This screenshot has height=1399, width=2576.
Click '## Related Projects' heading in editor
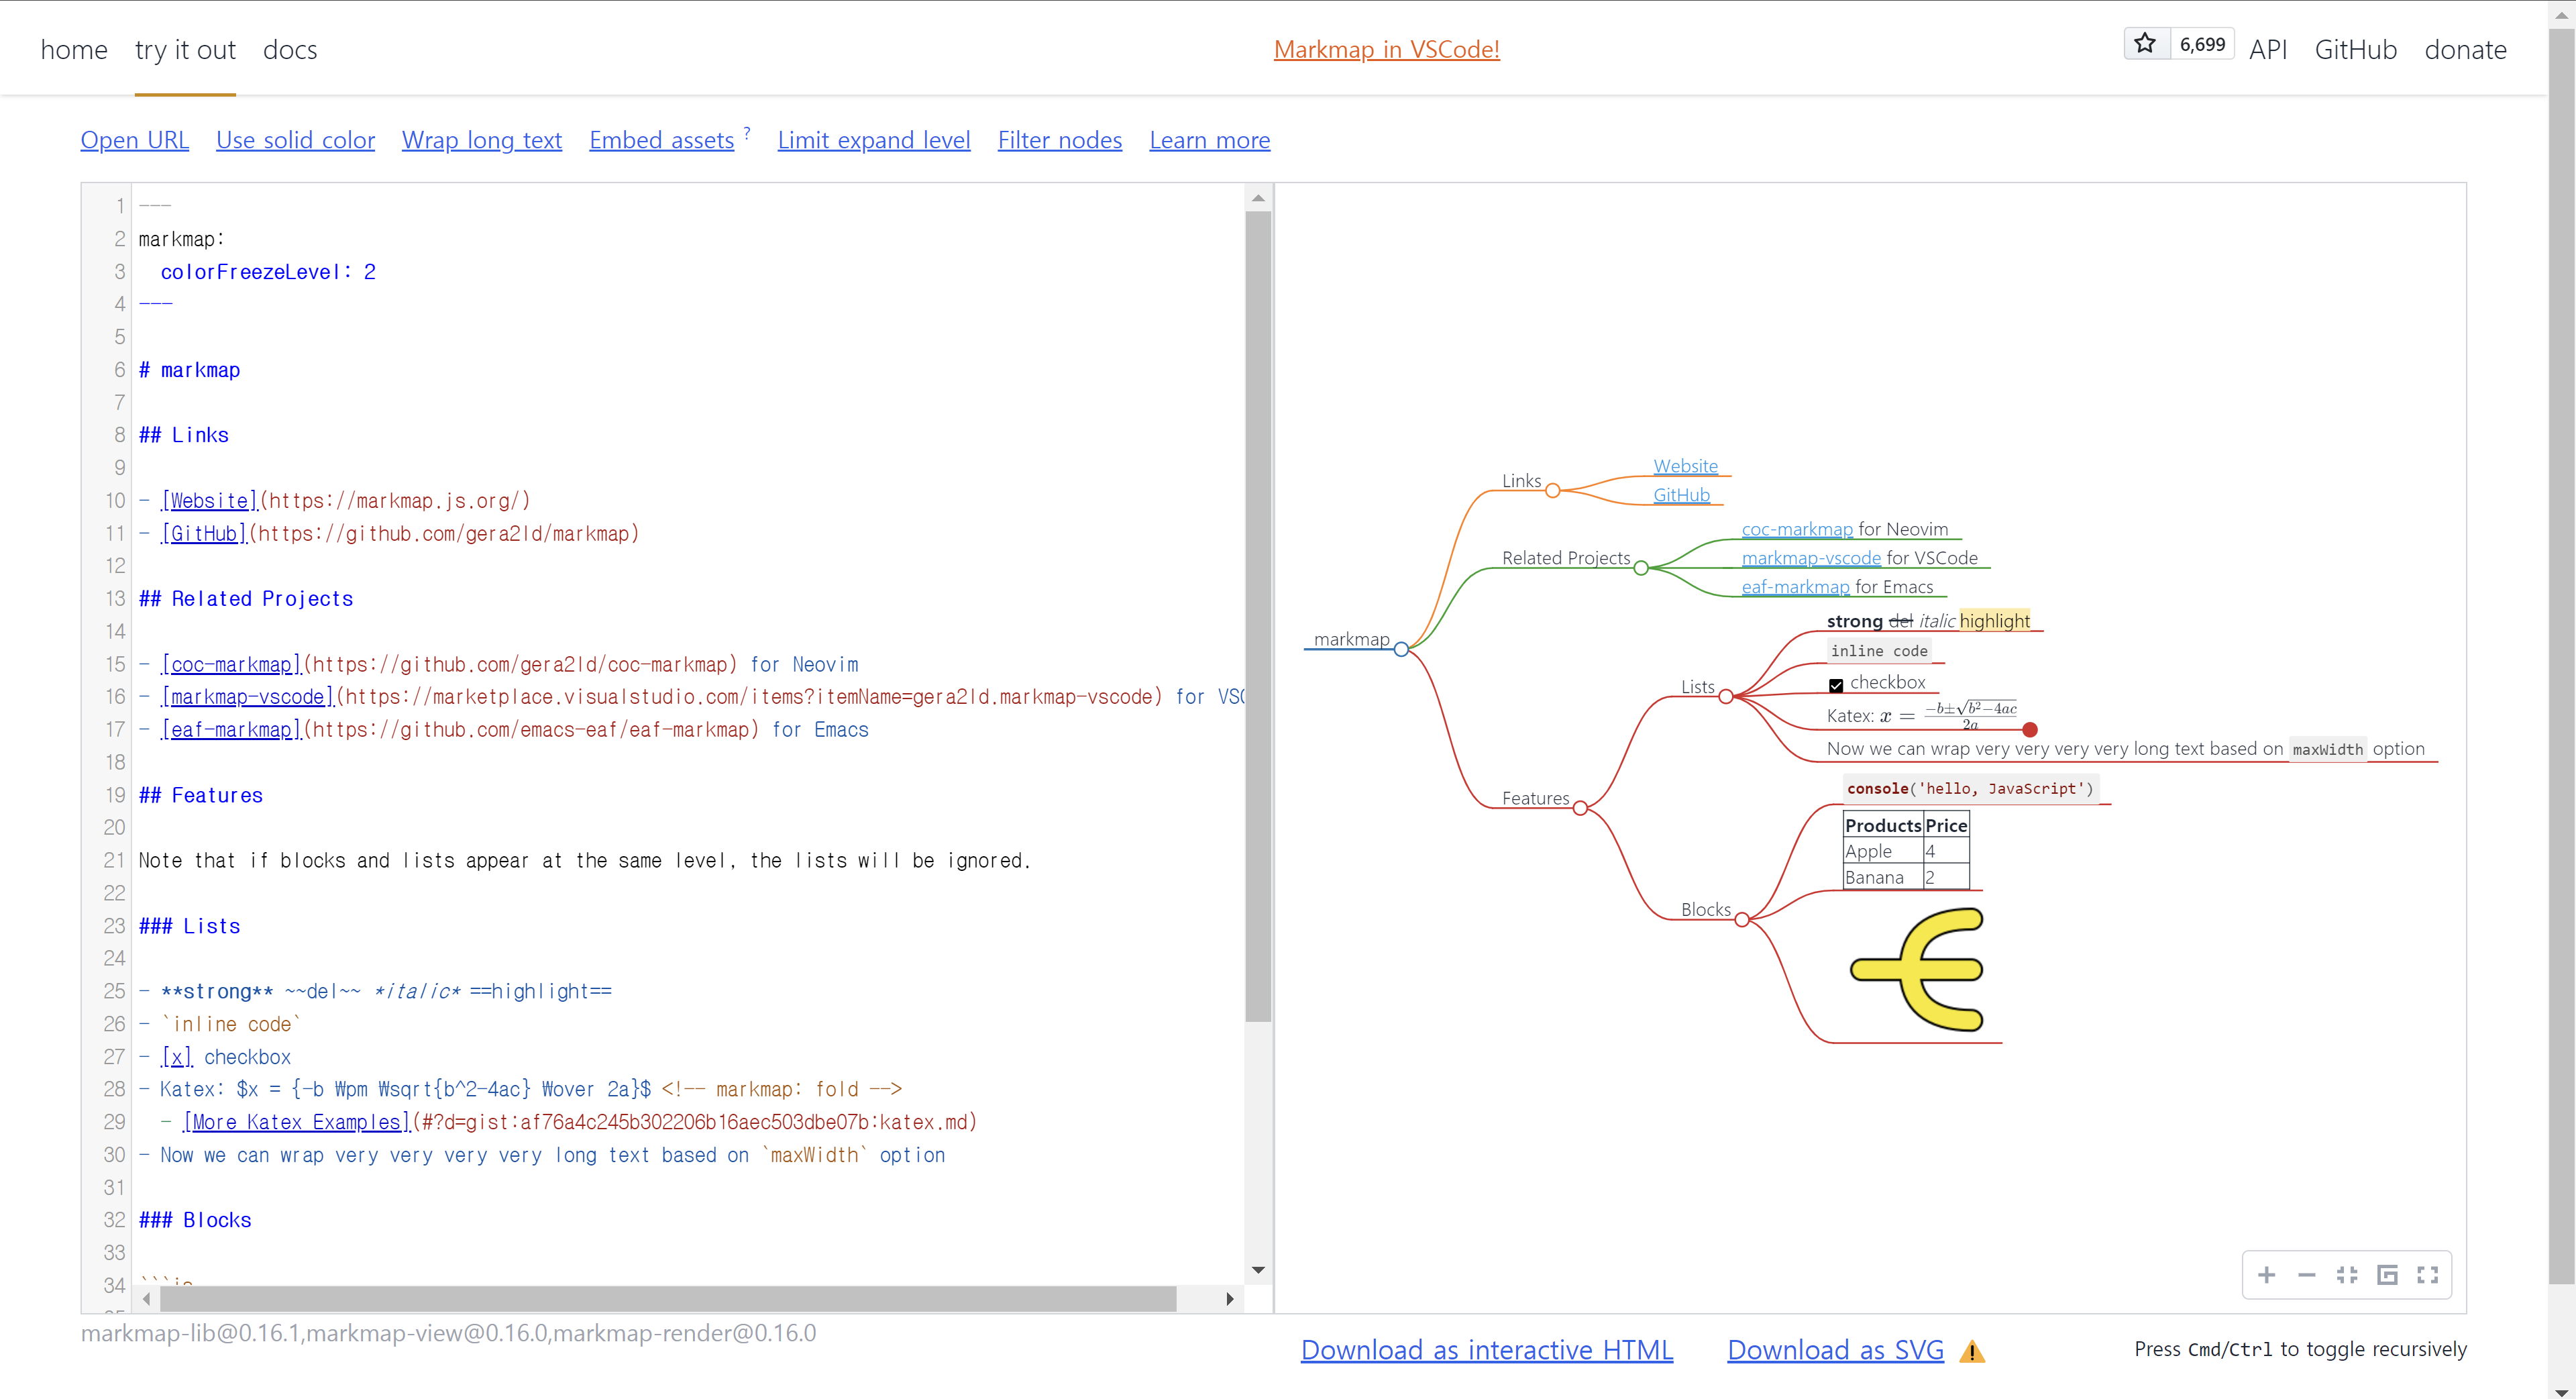coord(246,599)
